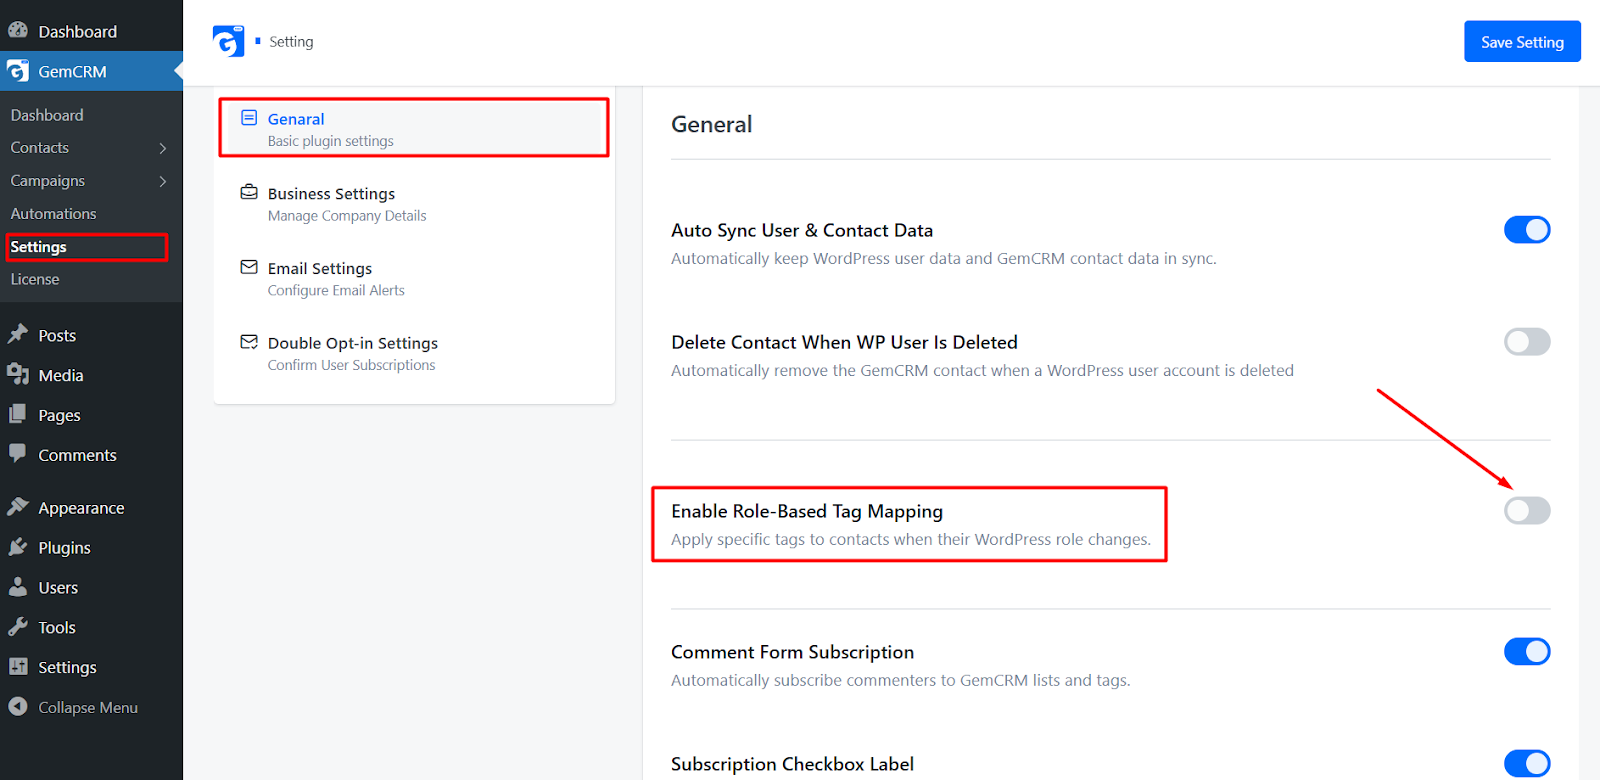Click 'Auto Sync User & Contact Data' label
Viewport: 1600px width, 780px height.
tap(802, 230)
